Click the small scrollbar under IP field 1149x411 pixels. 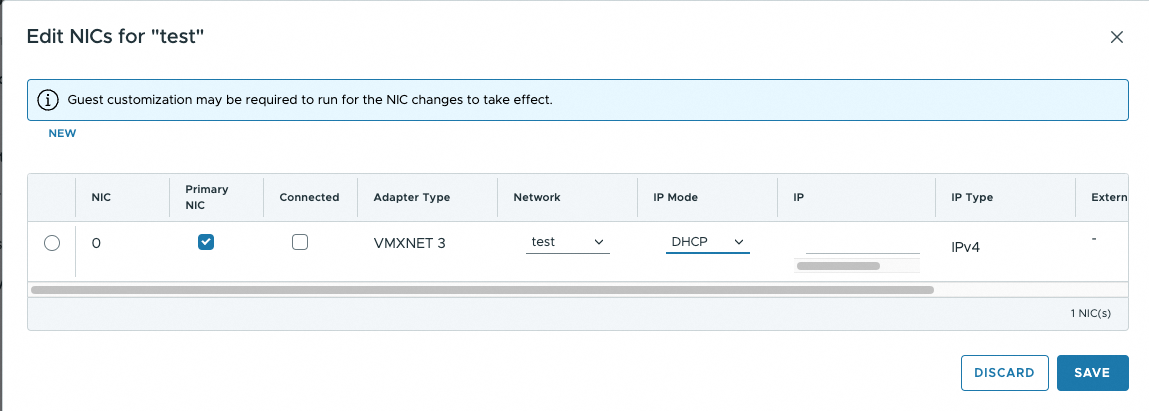pyautogui.click(x=838, y=266)
